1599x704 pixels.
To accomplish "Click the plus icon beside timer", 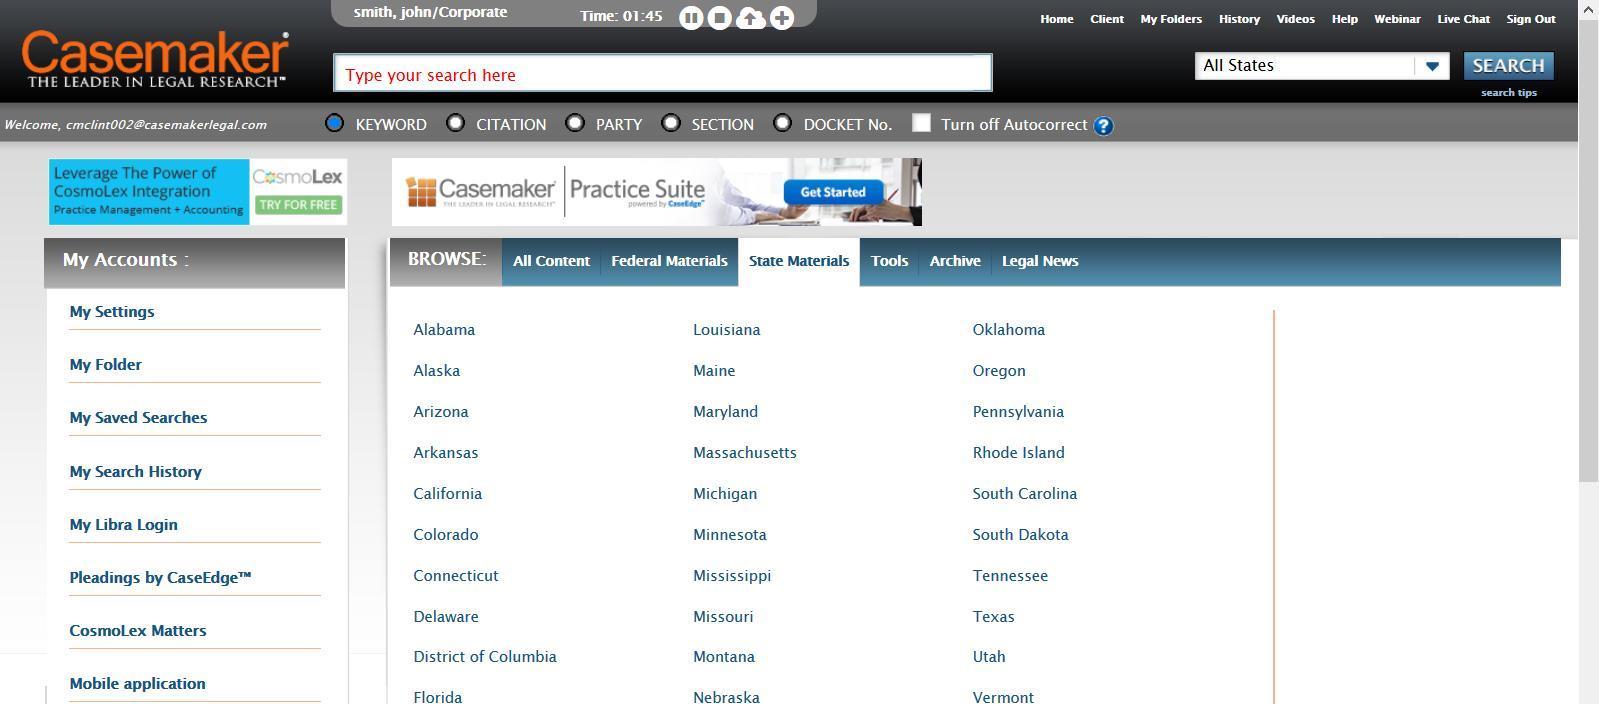I will click(x=782, y=18).
